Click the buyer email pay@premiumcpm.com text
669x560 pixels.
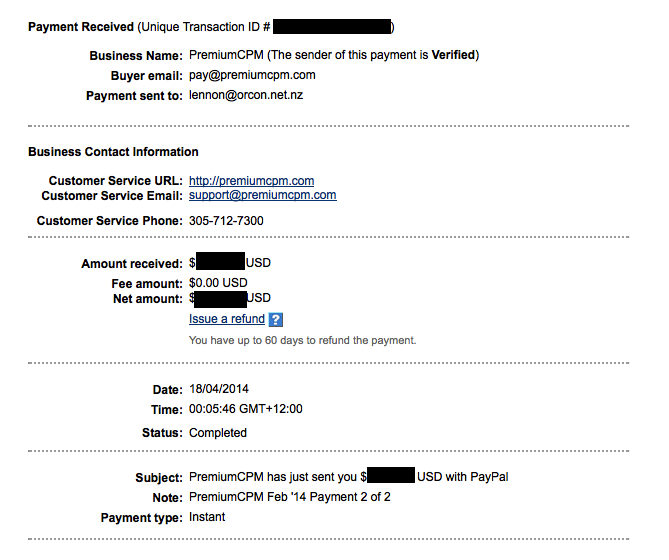coord(252,75)
